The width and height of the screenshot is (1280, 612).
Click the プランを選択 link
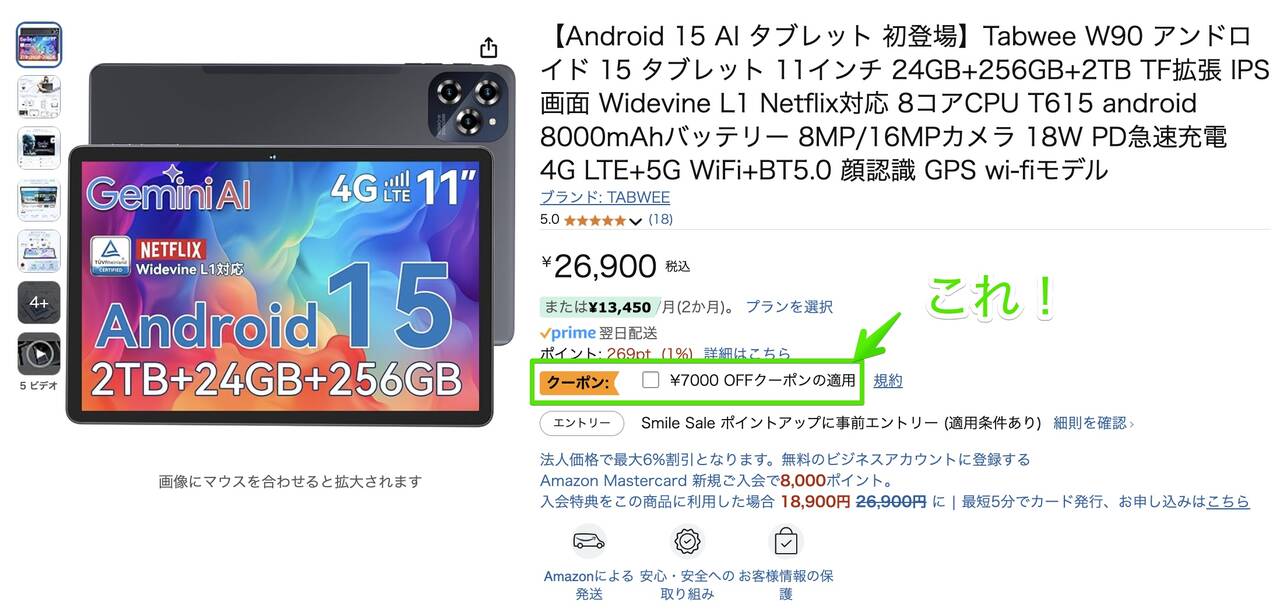[x=789, y=307]
